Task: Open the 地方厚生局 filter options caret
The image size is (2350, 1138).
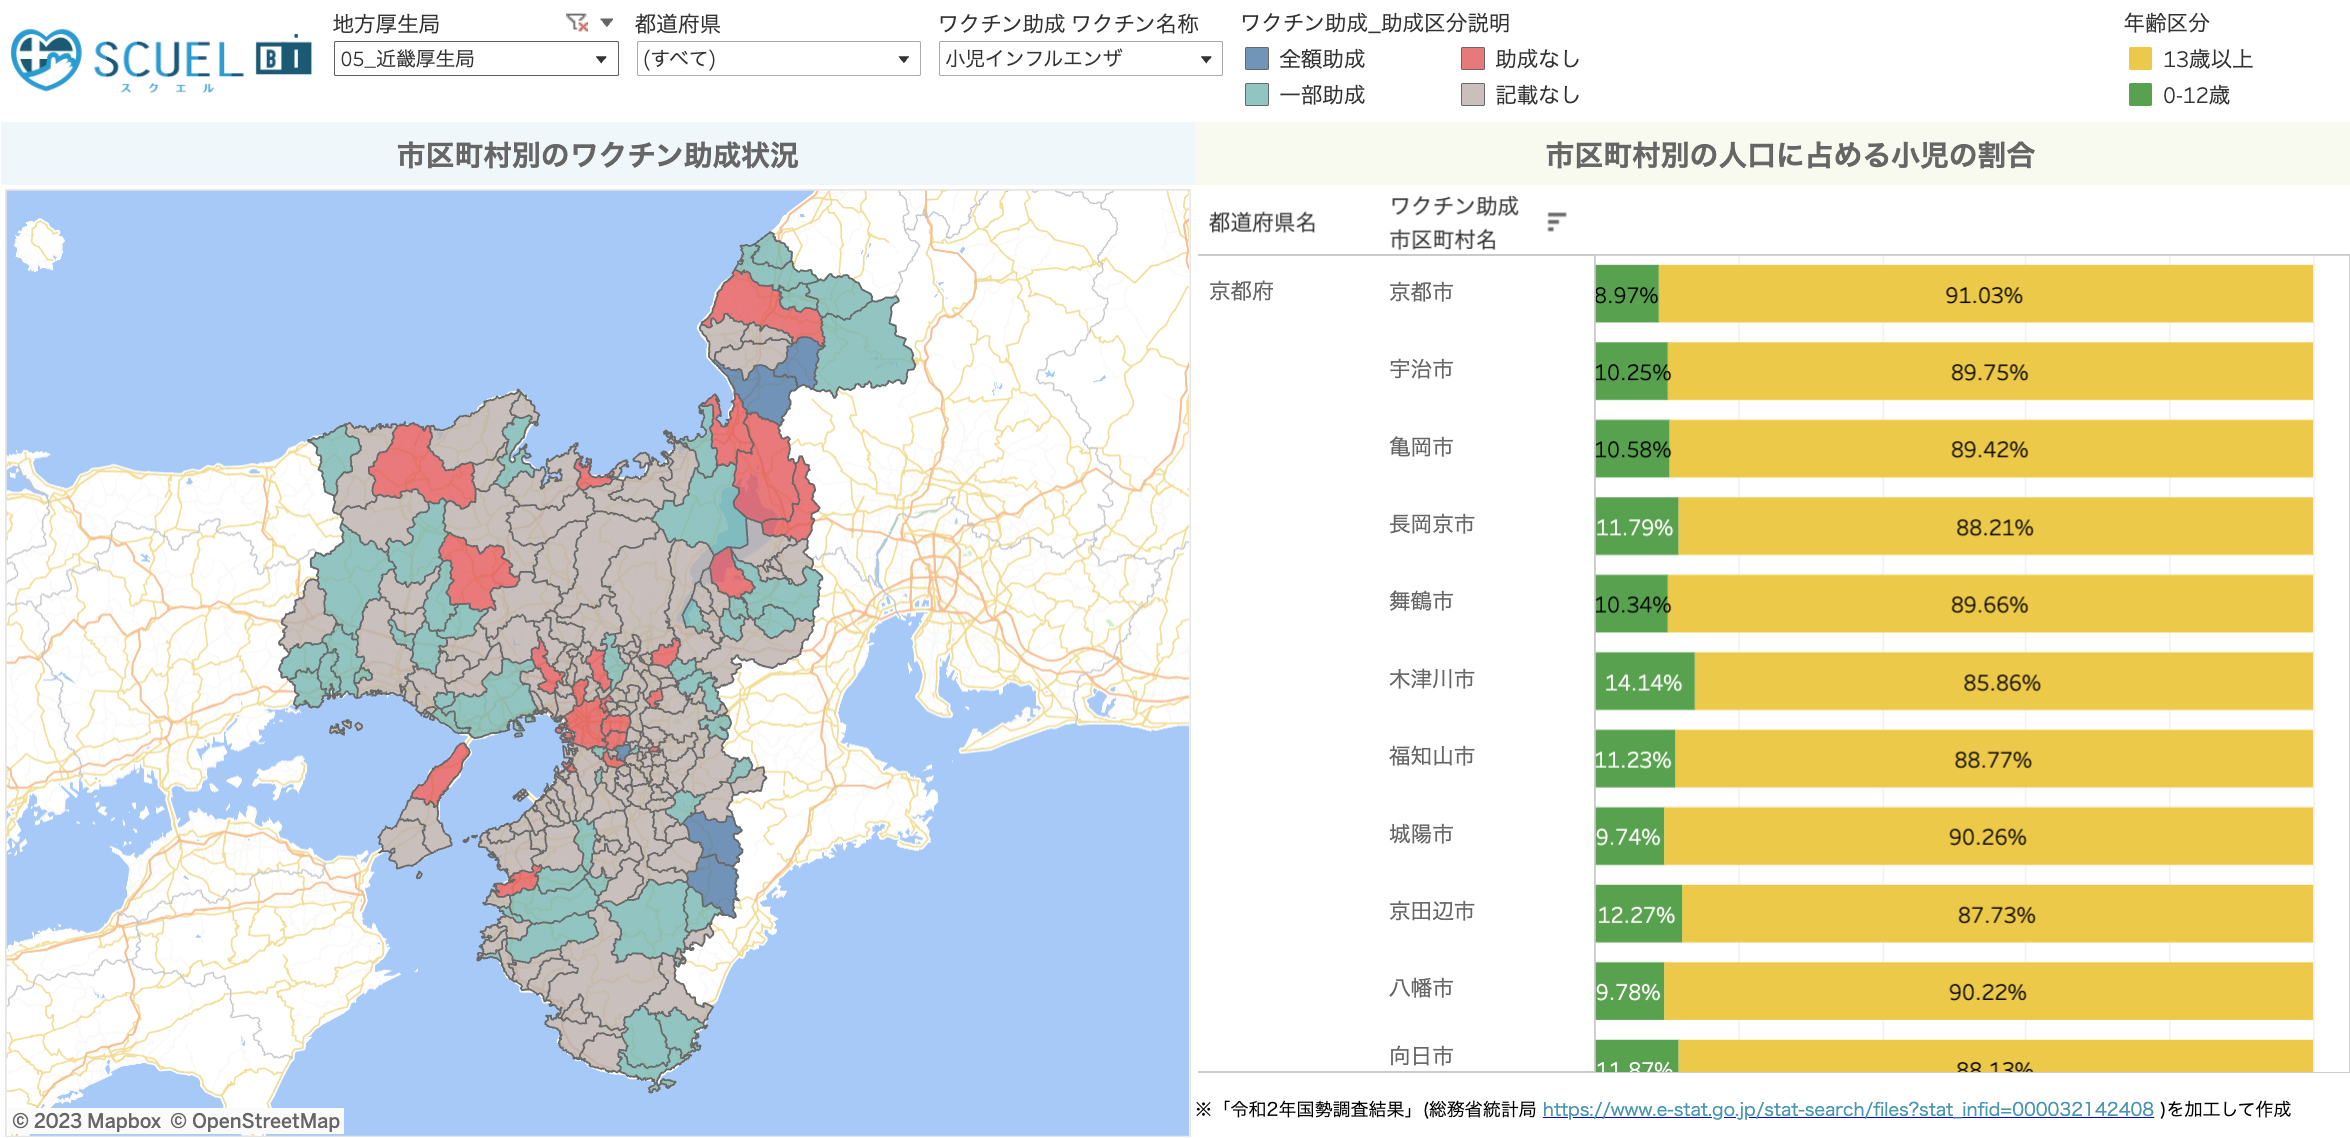Action: pos(607,22)
